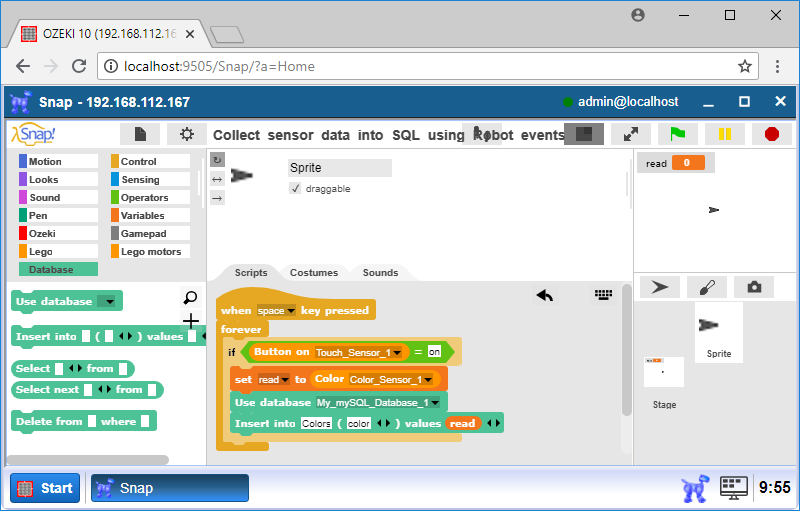Toggle keyboard entry icon in scripts
This screenshot has width=800, height=511.
[604, 294]
